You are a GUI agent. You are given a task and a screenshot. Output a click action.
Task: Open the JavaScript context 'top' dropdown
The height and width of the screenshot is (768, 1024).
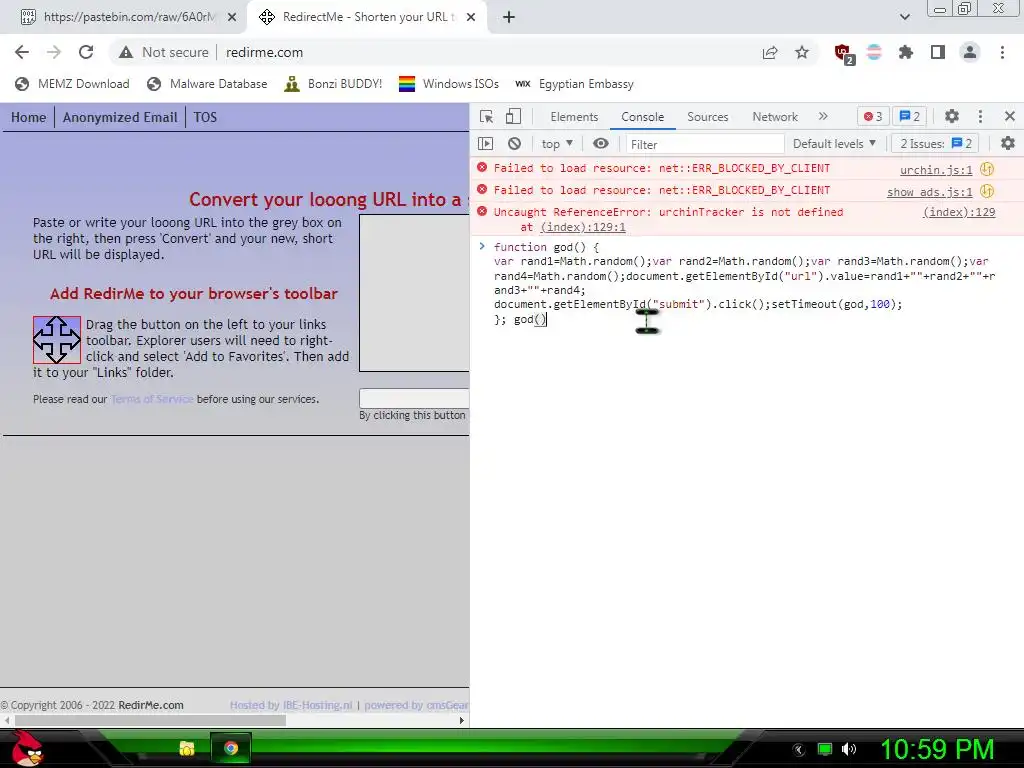(x=557, y=144)
